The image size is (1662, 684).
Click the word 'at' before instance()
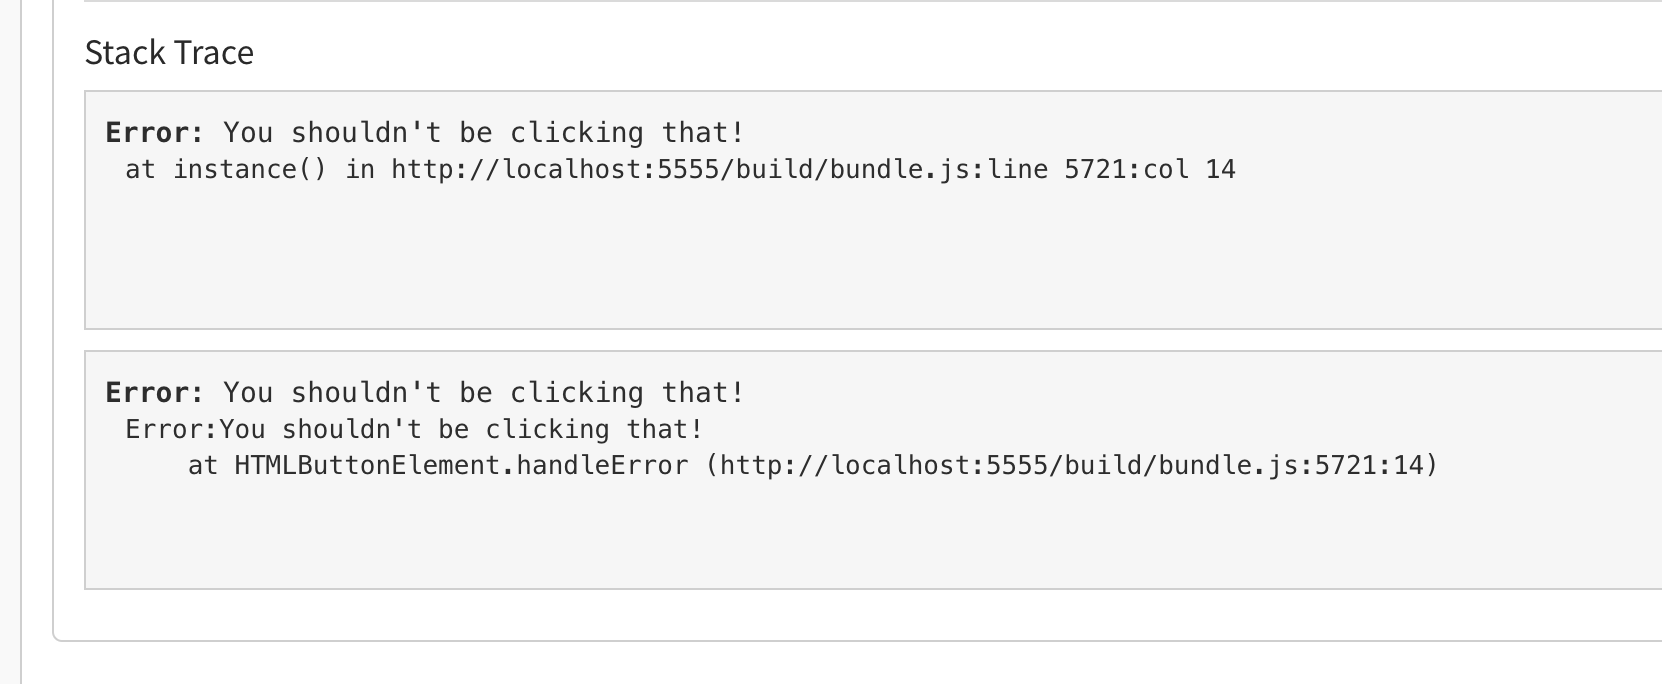pyautogui.click(x=140, y=170)
